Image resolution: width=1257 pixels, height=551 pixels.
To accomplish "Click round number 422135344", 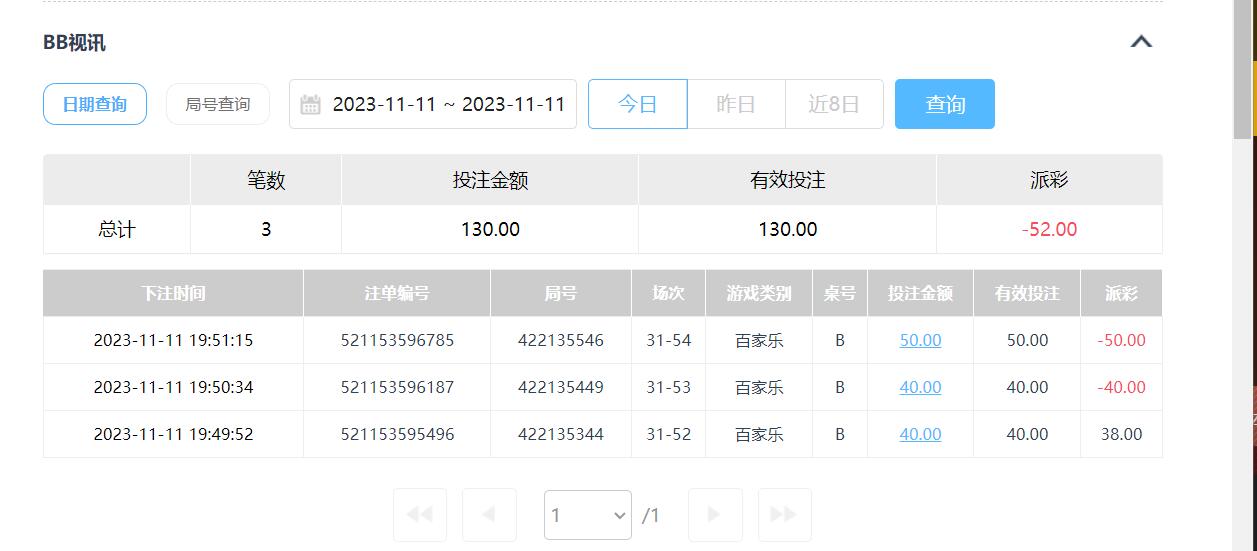I will click(x=561, y=434).
